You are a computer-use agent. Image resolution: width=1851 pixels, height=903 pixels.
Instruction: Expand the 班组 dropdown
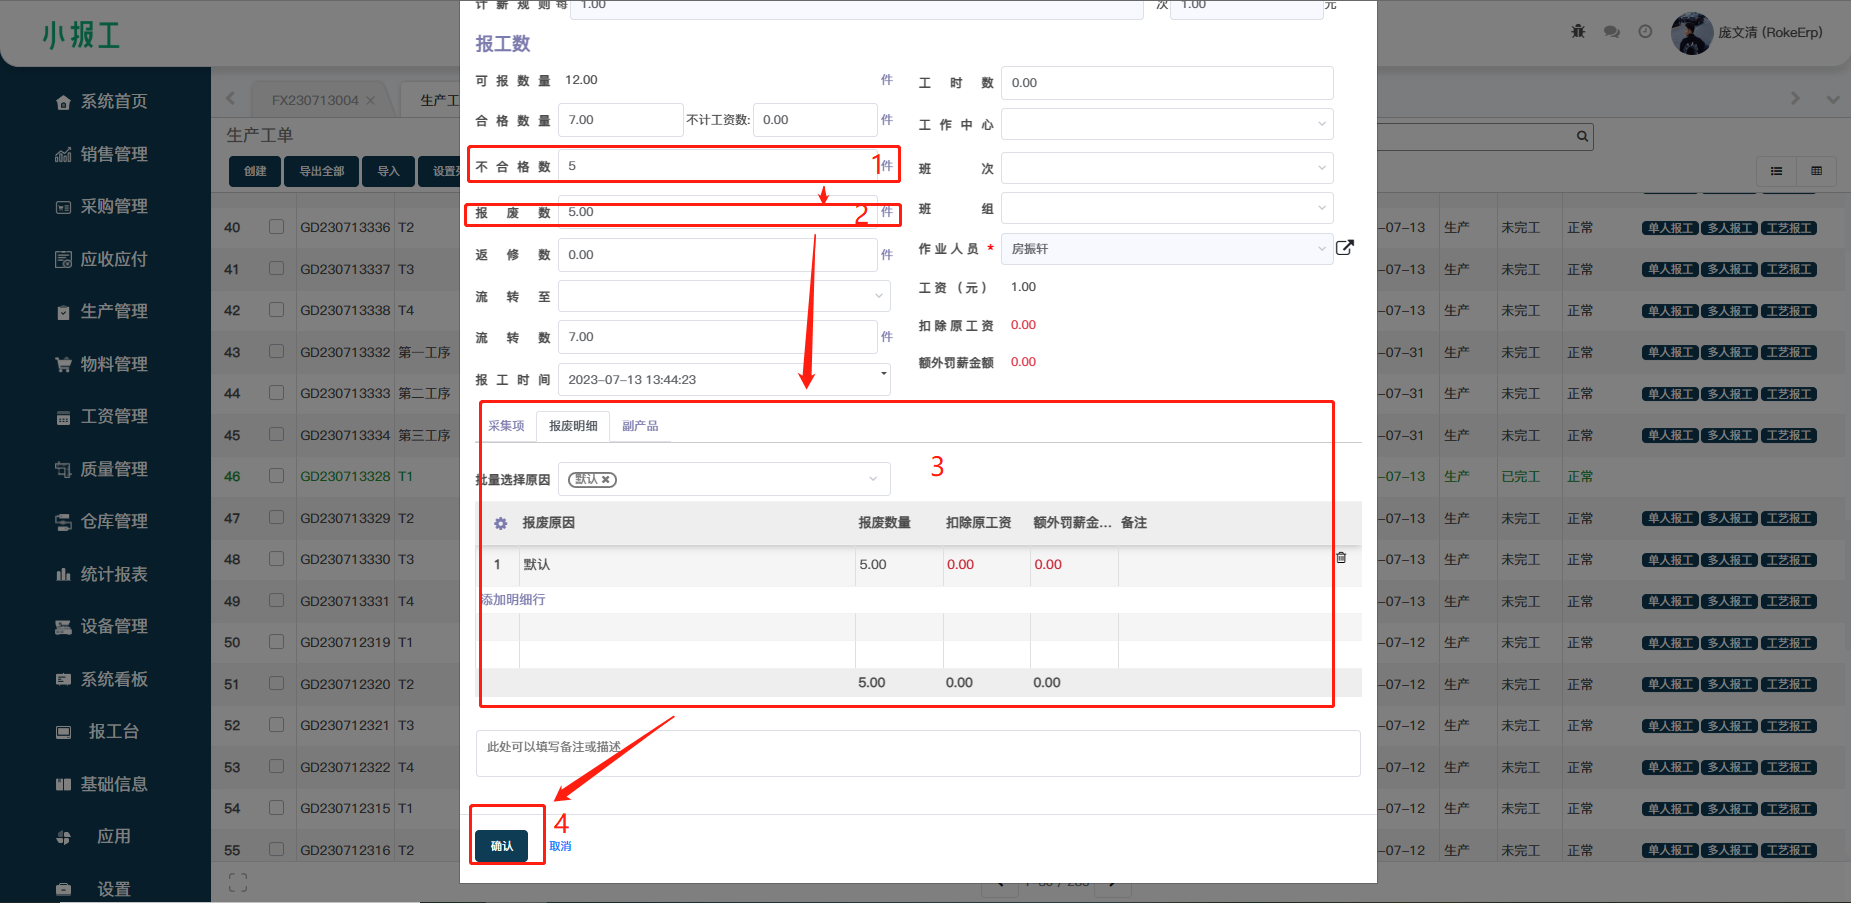point(1166,209)
